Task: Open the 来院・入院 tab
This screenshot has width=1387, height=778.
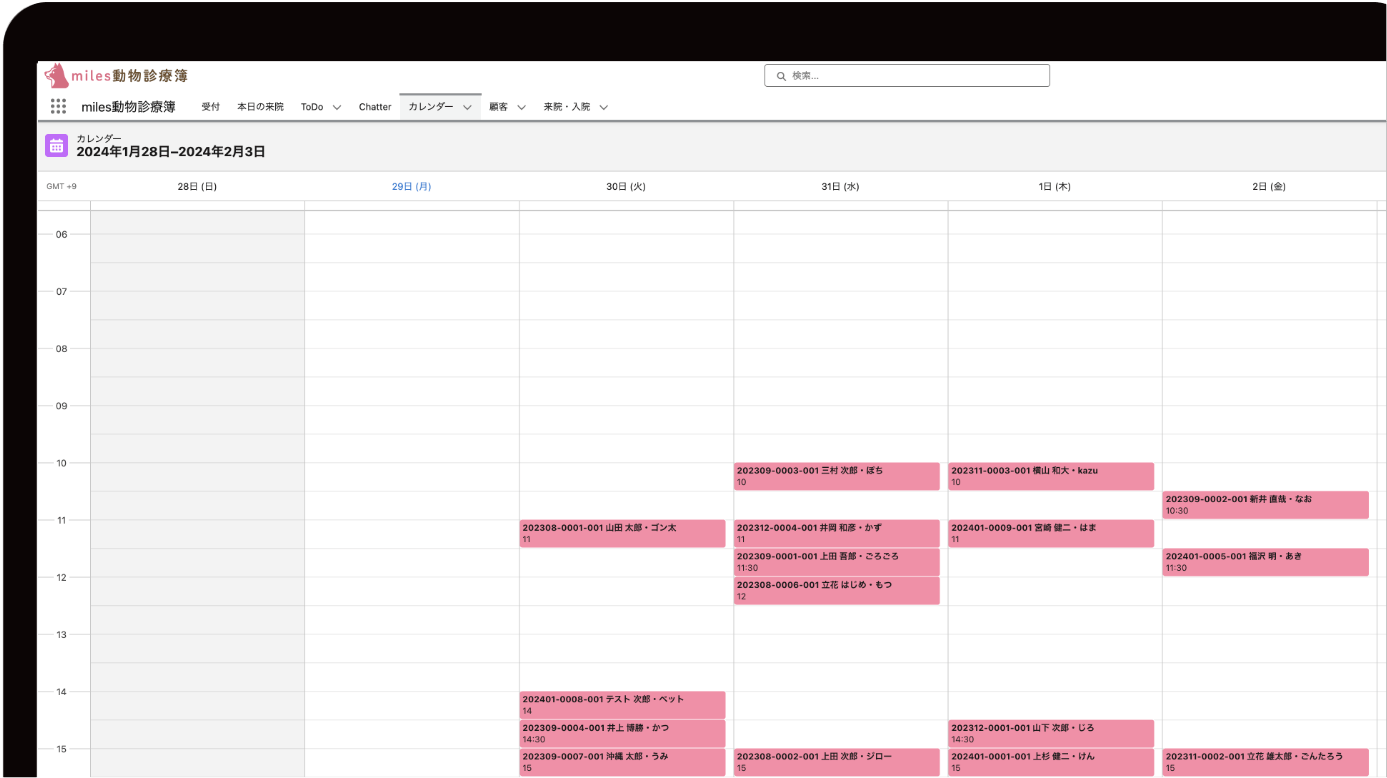Action: pos(567,107)
